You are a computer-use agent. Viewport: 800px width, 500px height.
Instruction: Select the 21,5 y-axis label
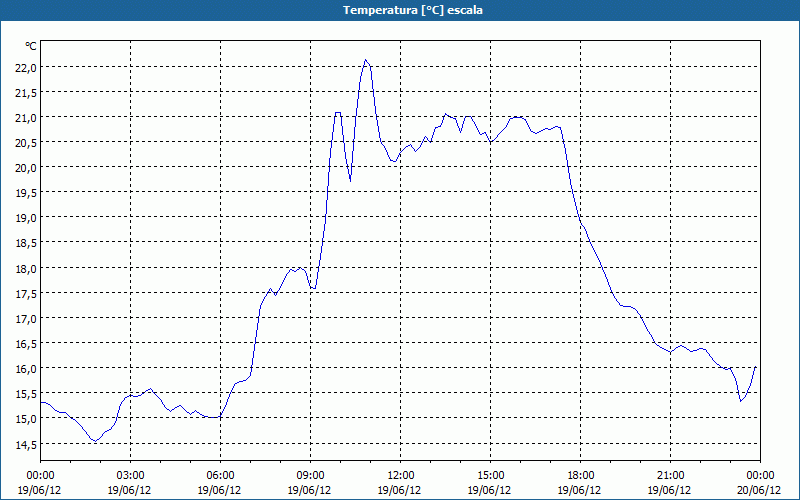(x=25, y=93)
